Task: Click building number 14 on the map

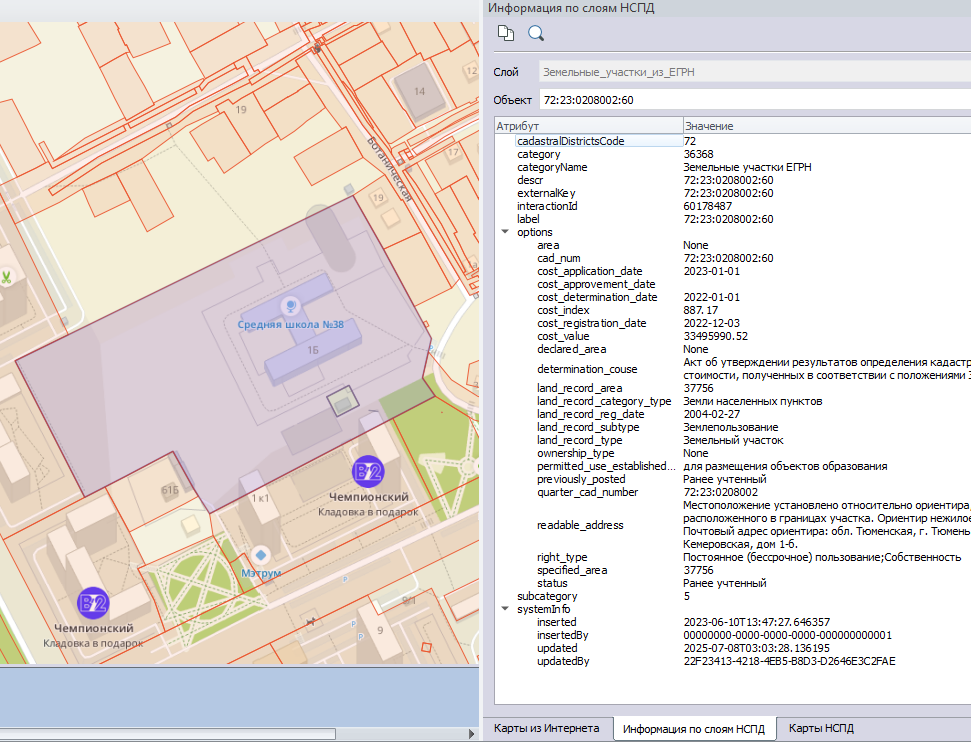Action: [x=419, y=91]
